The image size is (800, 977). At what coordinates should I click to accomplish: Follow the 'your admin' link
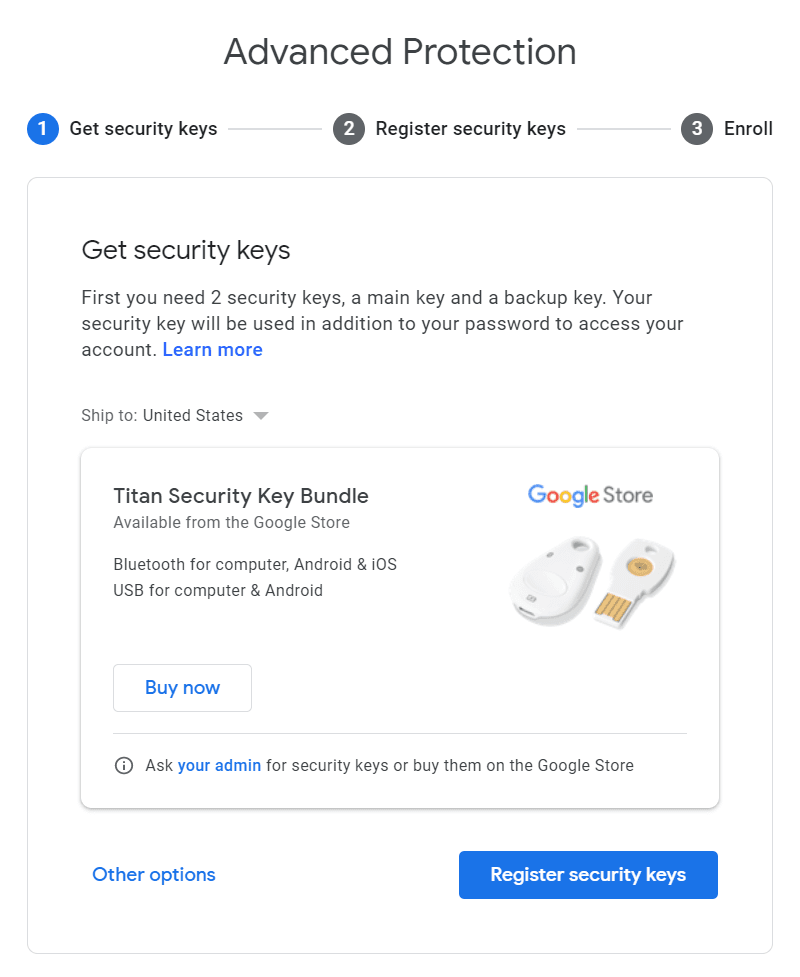tap(219, 766)
